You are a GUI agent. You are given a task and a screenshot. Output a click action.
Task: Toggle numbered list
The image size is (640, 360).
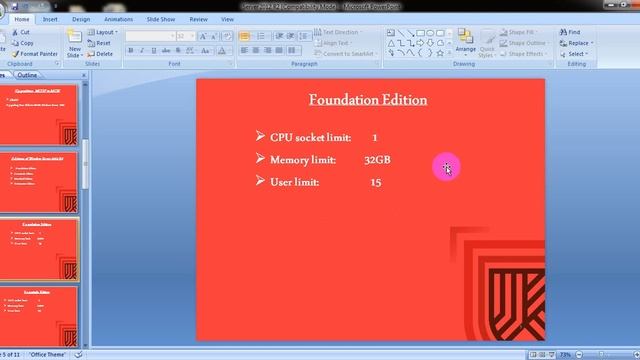tap(261, 36)
